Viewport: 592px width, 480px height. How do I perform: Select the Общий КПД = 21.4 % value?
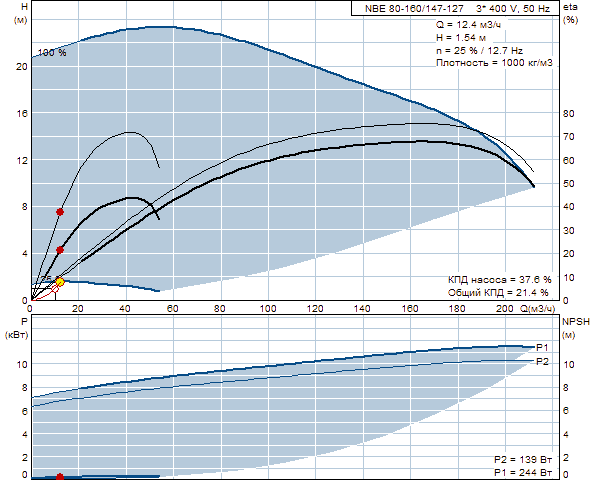498,292
